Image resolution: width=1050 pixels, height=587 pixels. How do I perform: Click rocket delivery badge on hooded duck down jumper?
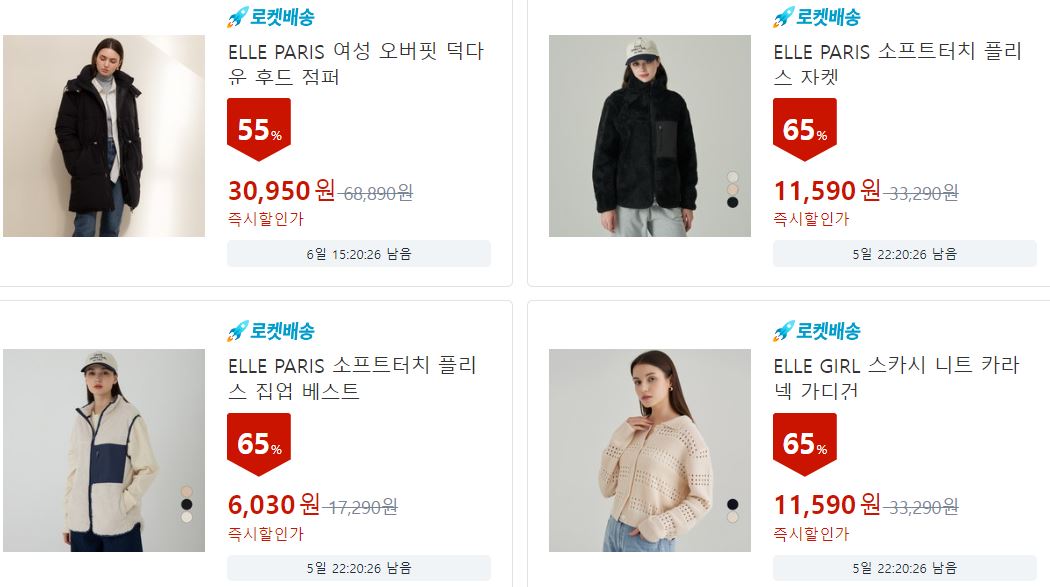tap(271, 17)
